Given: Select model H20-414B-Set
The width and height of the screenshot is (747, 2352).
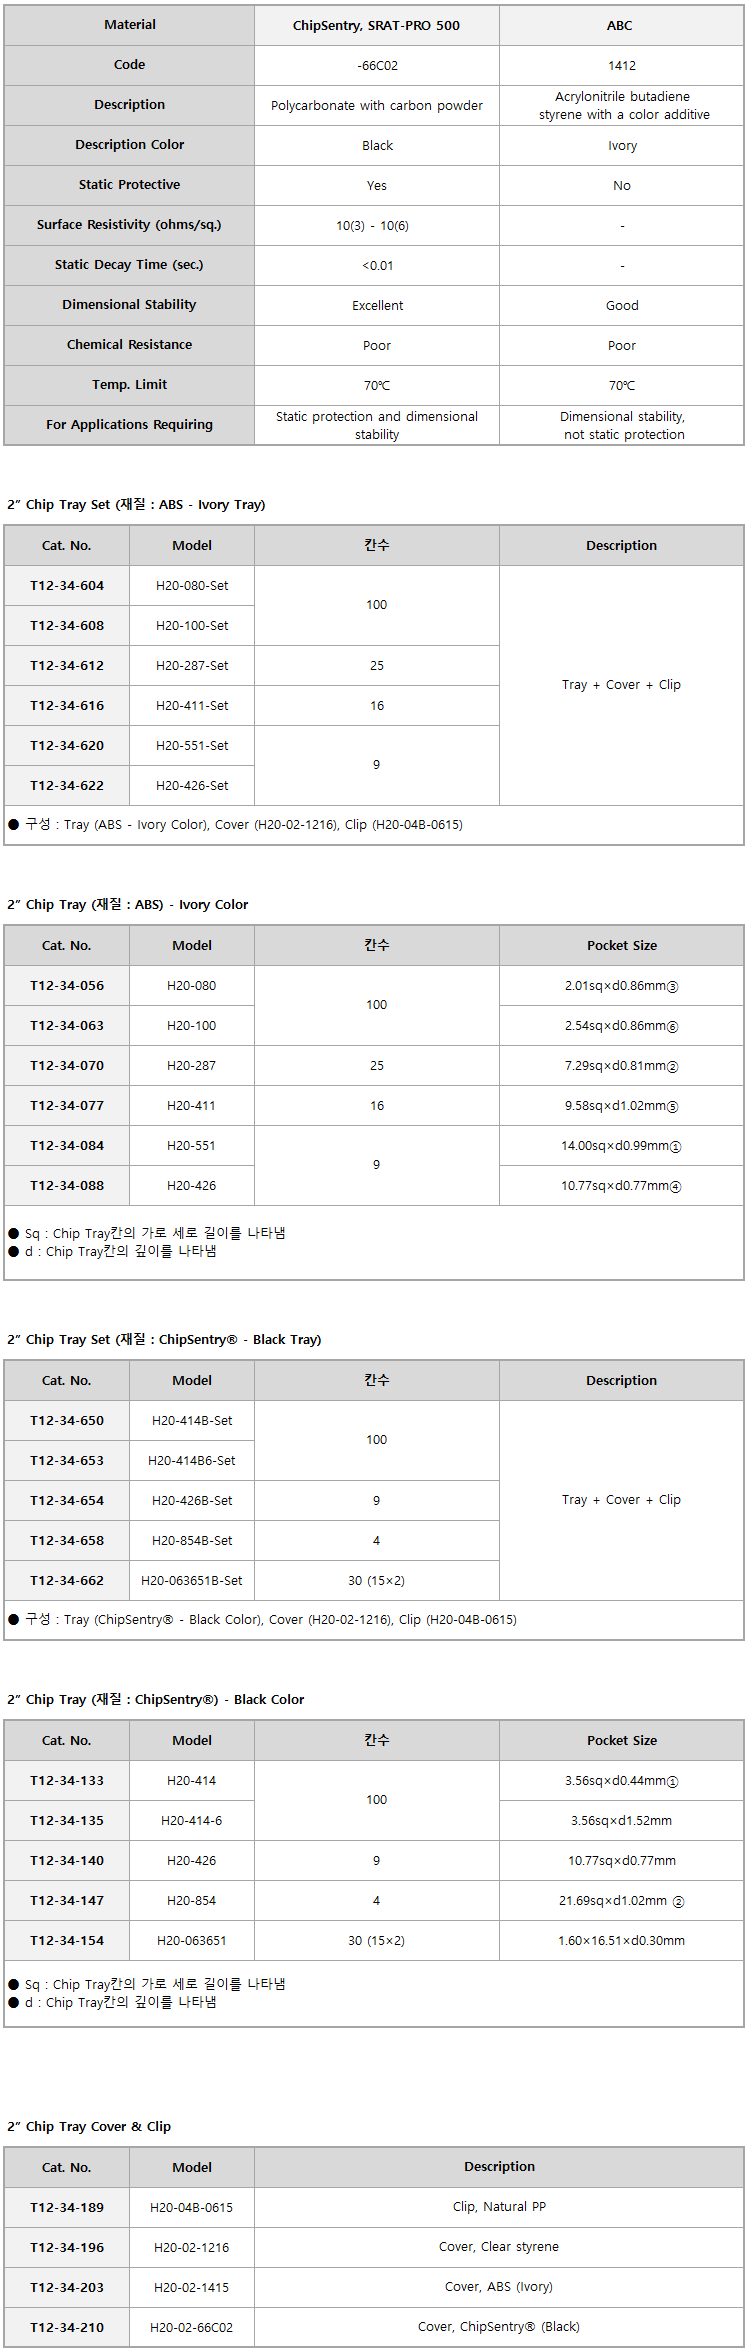Looking at the screenshot, I should point(192,1421).
